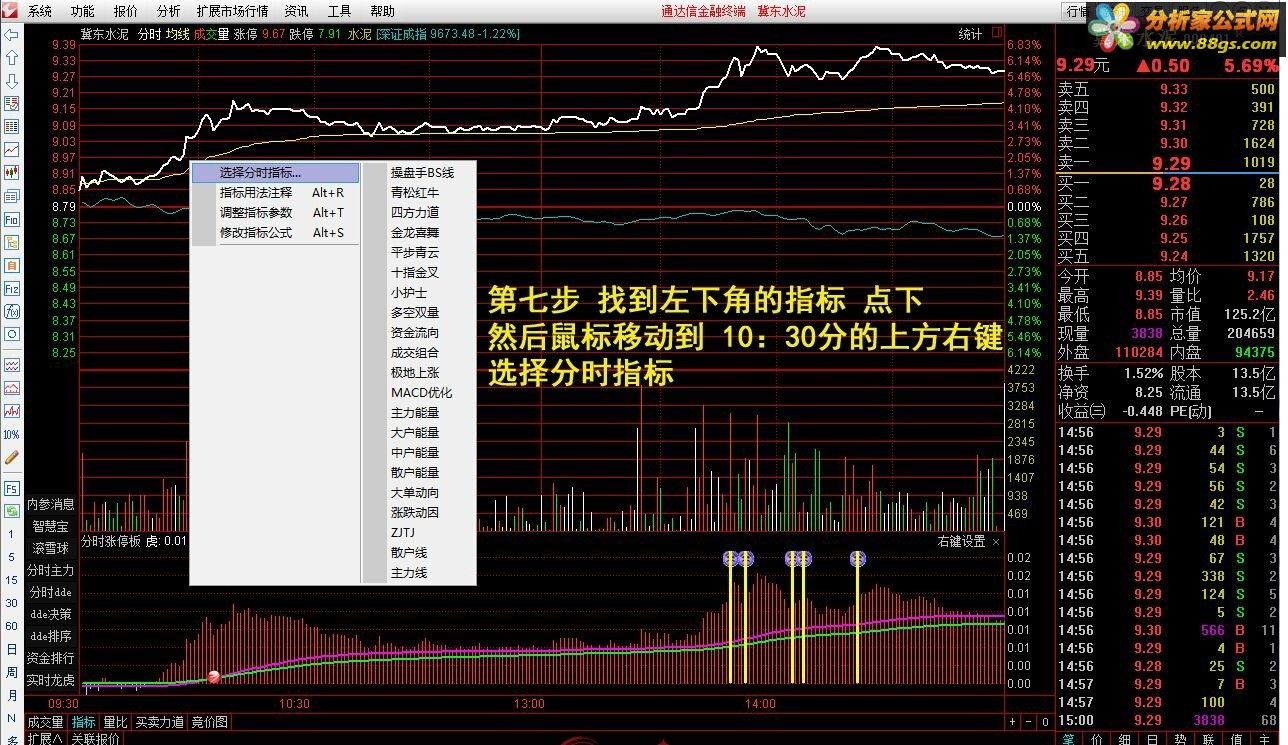Click the plus zoom button below the chart

click(x=1013, y=722)
